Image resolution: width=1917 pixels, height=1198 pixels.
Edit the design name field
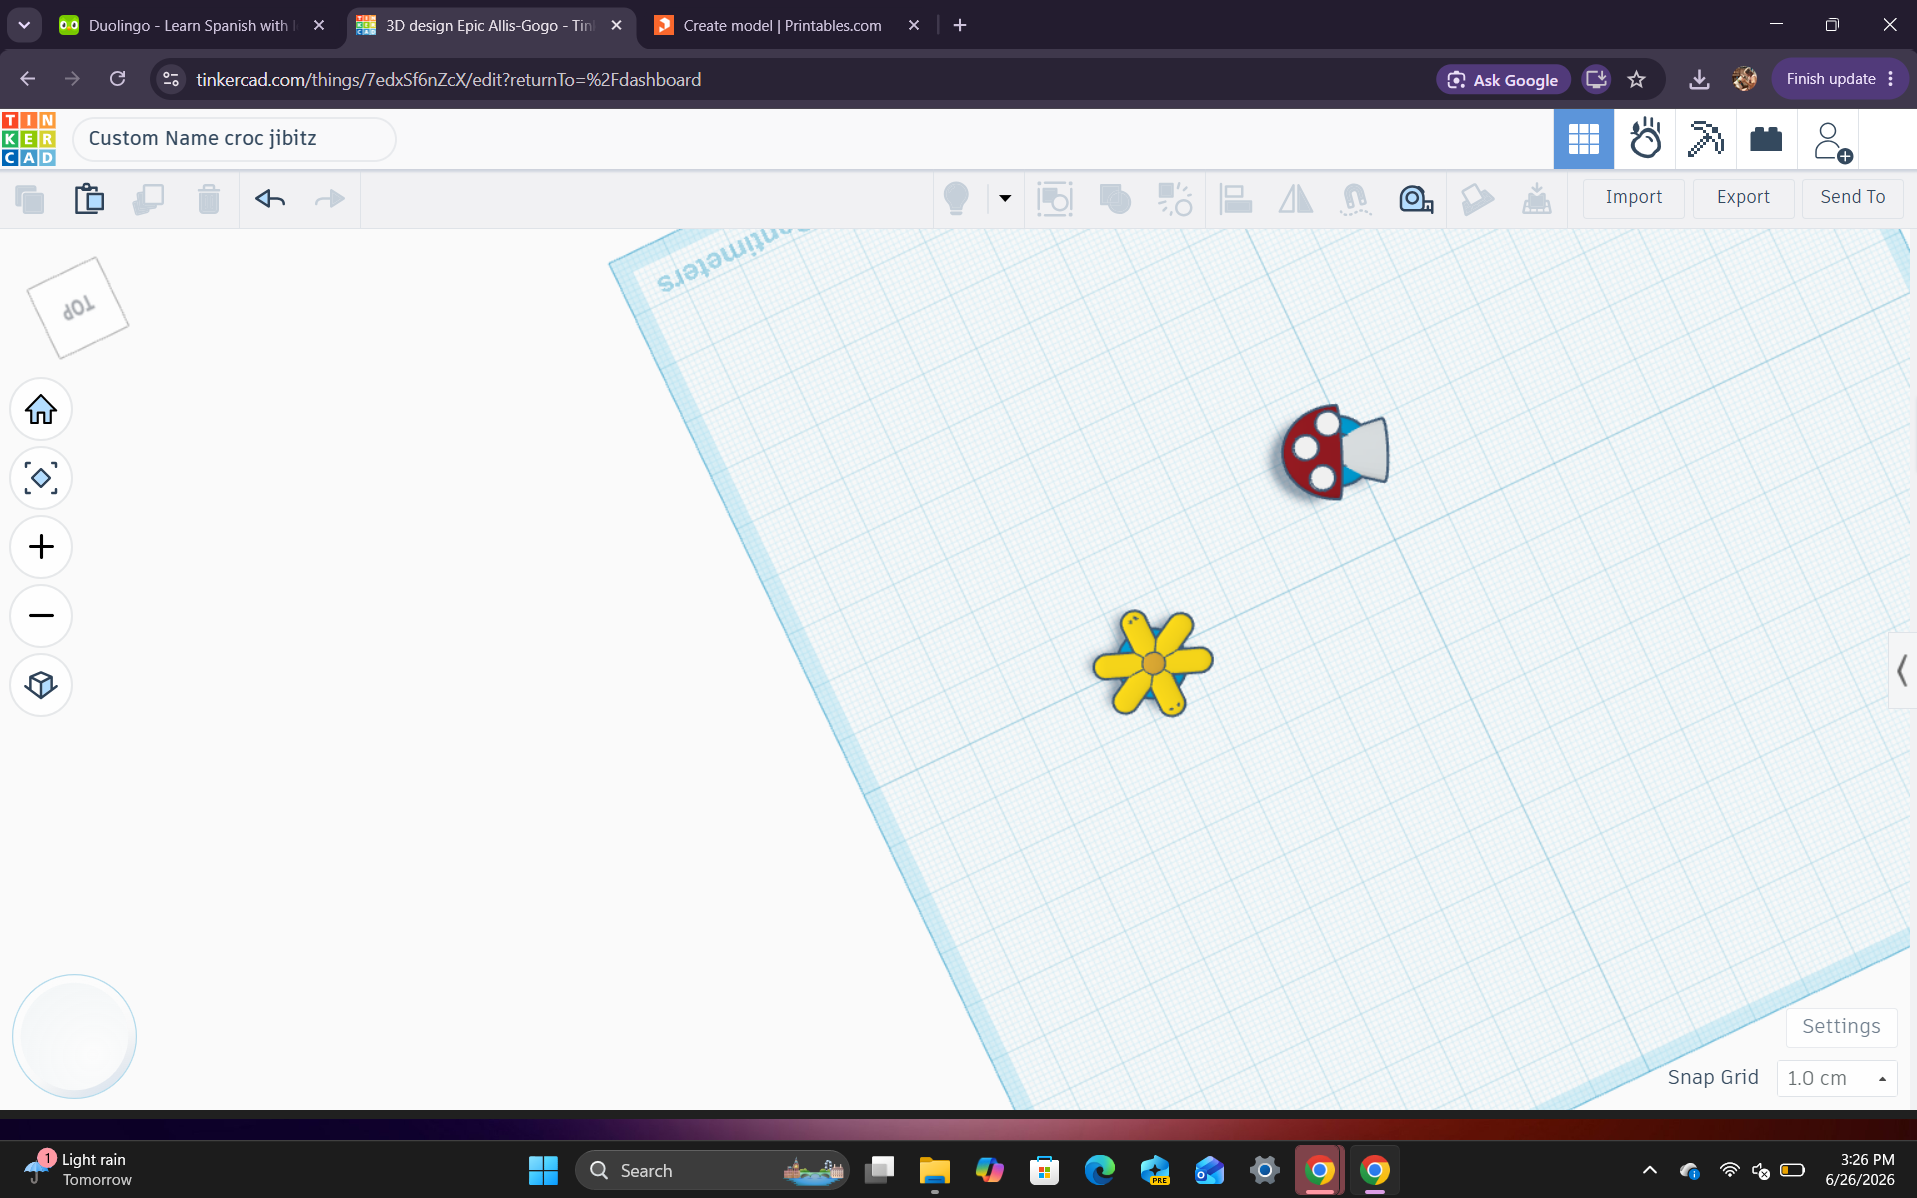234,139
